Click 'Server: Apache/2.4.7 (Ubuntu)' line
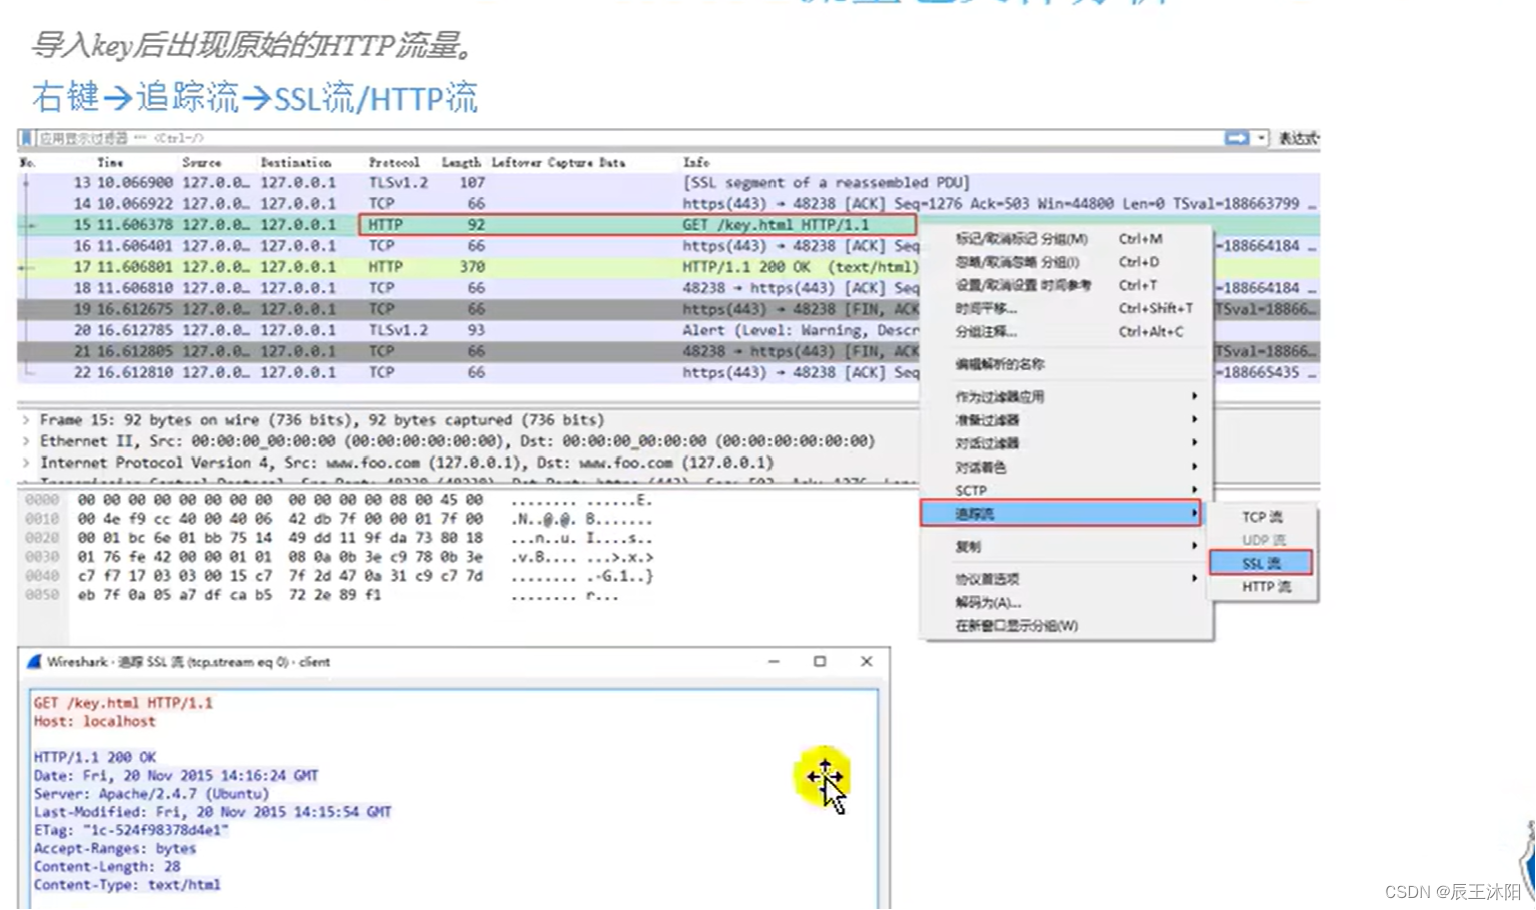Screen dimensions: 1536x910 151,794
